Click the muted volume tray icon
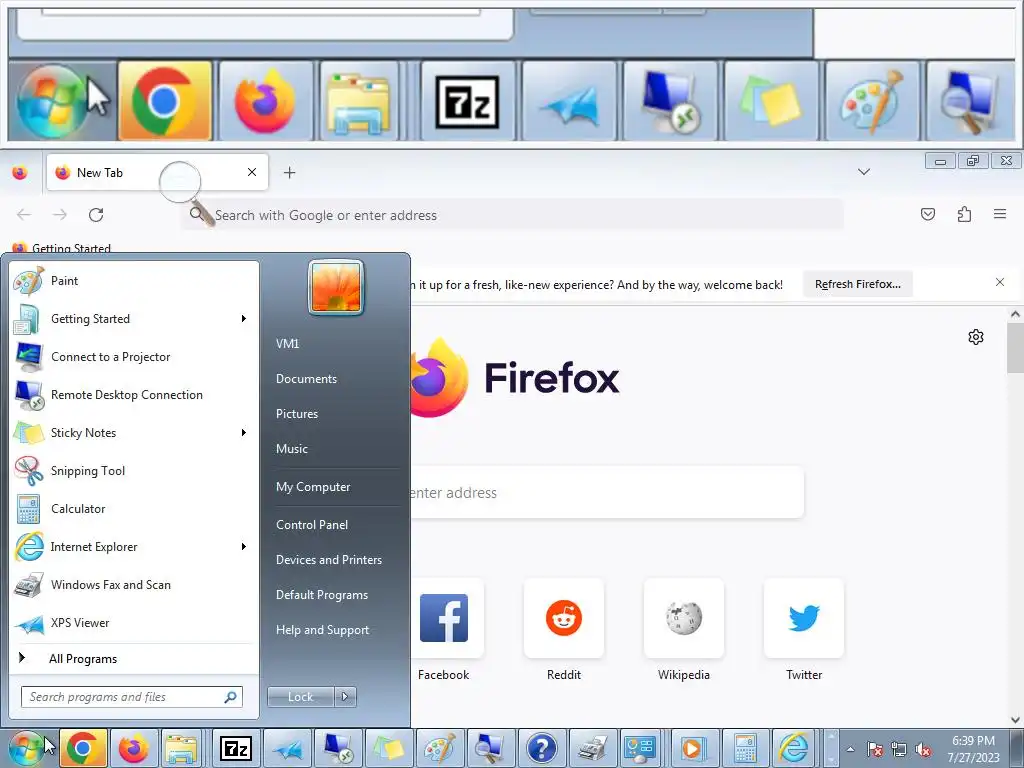 (x=923, y=749)
